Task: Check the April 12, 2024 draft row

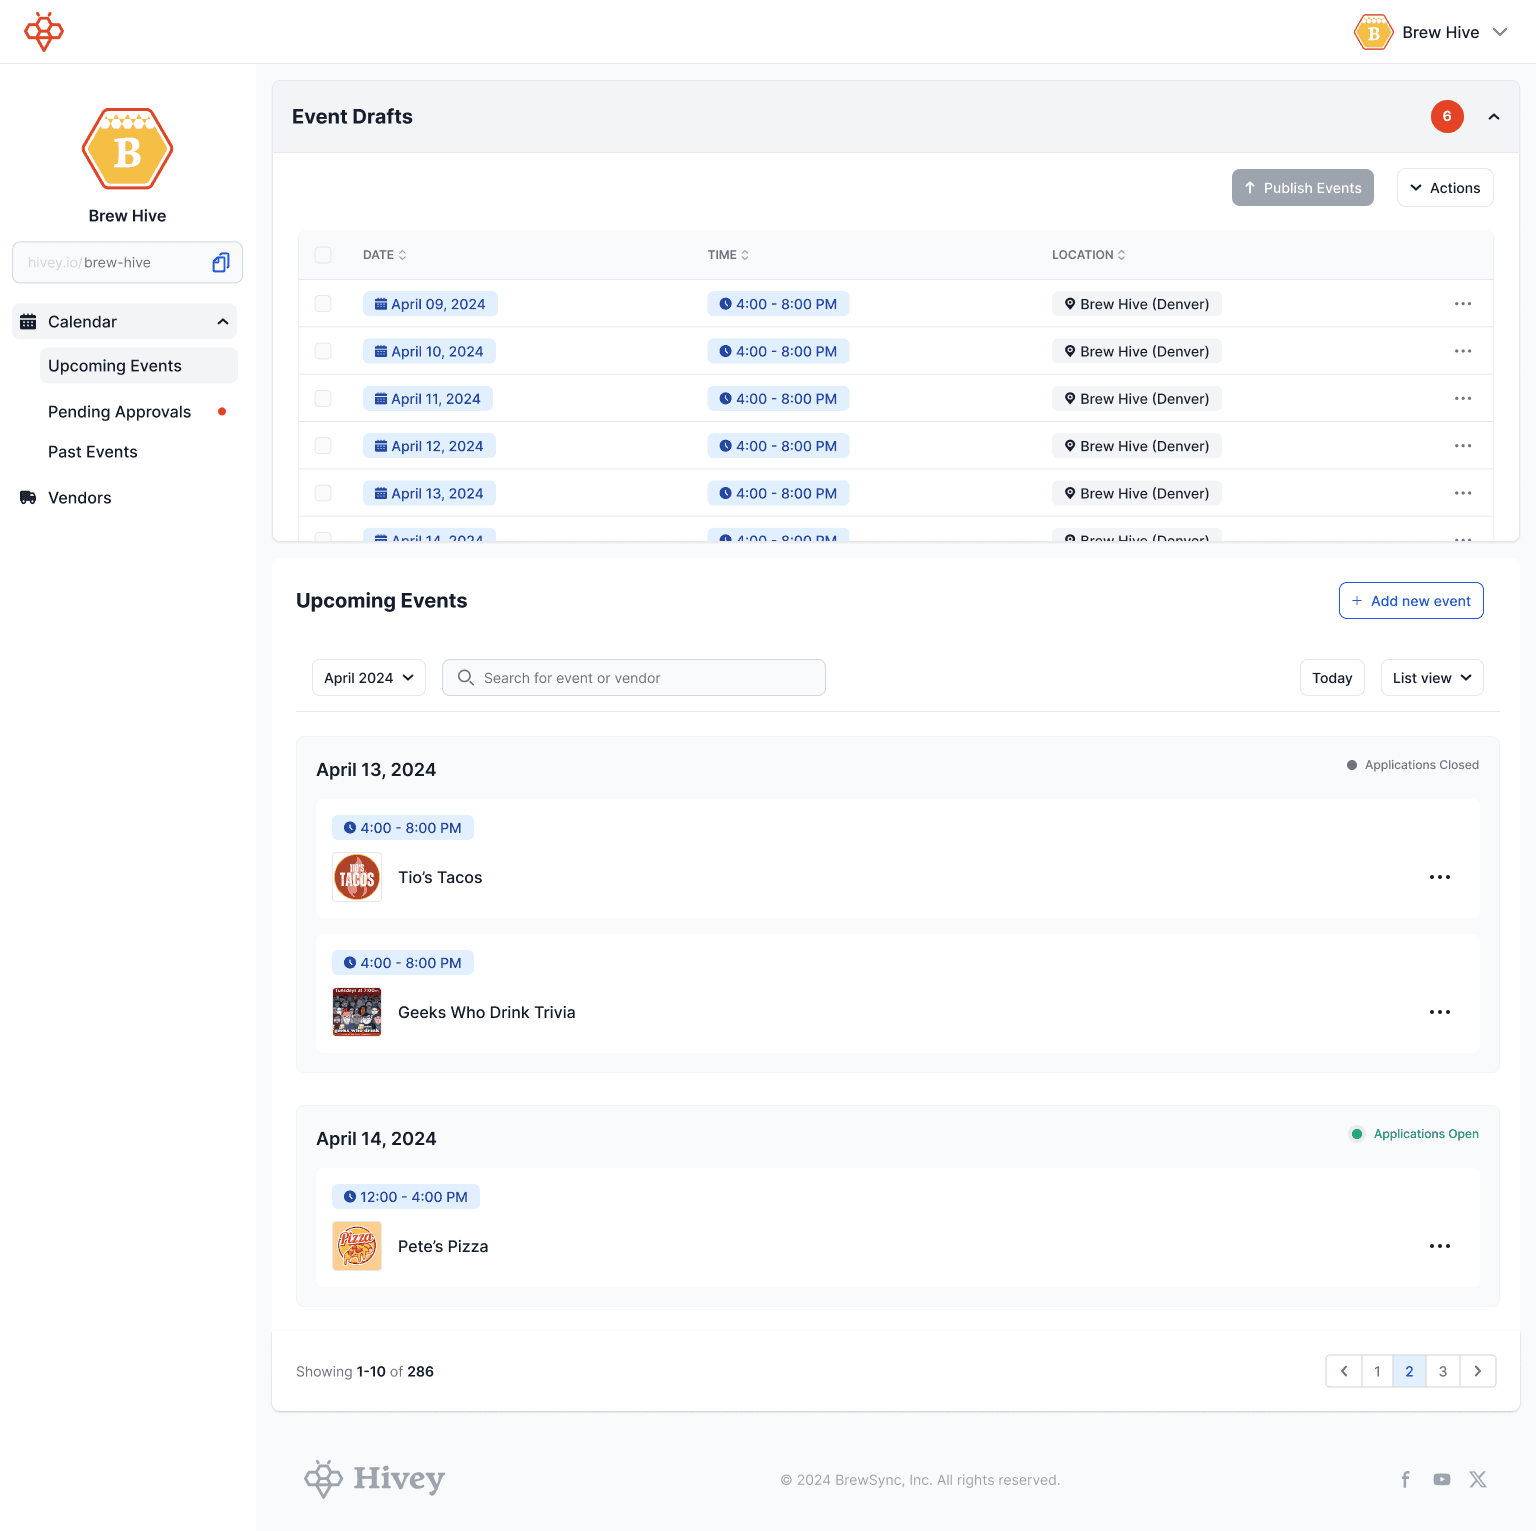Action: [323, 445]
